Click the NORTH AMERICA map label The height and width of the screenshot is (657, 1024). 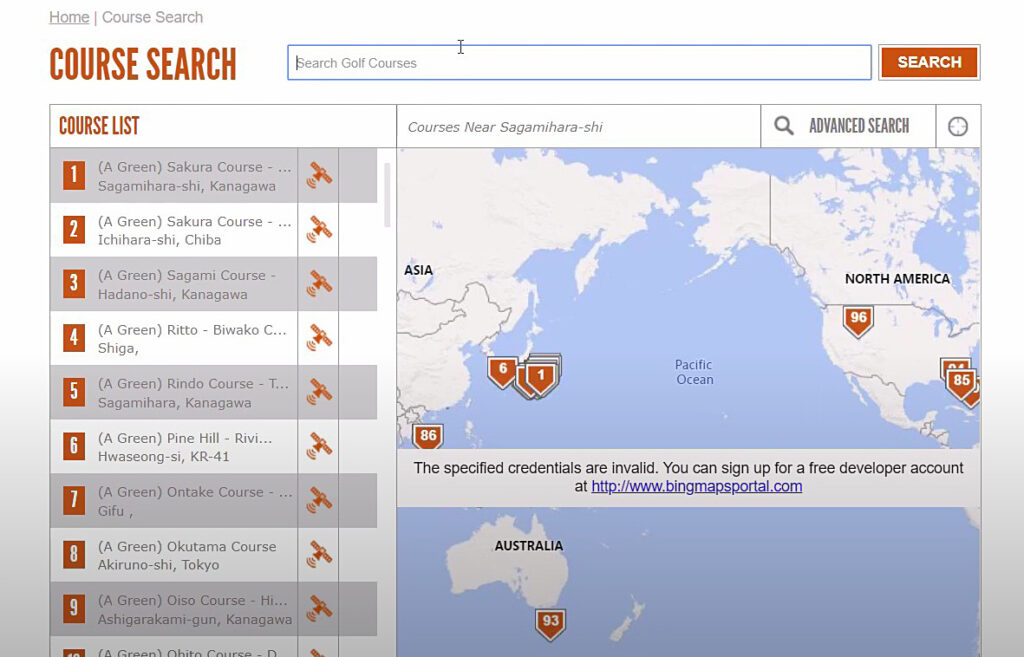coord(897,279)
